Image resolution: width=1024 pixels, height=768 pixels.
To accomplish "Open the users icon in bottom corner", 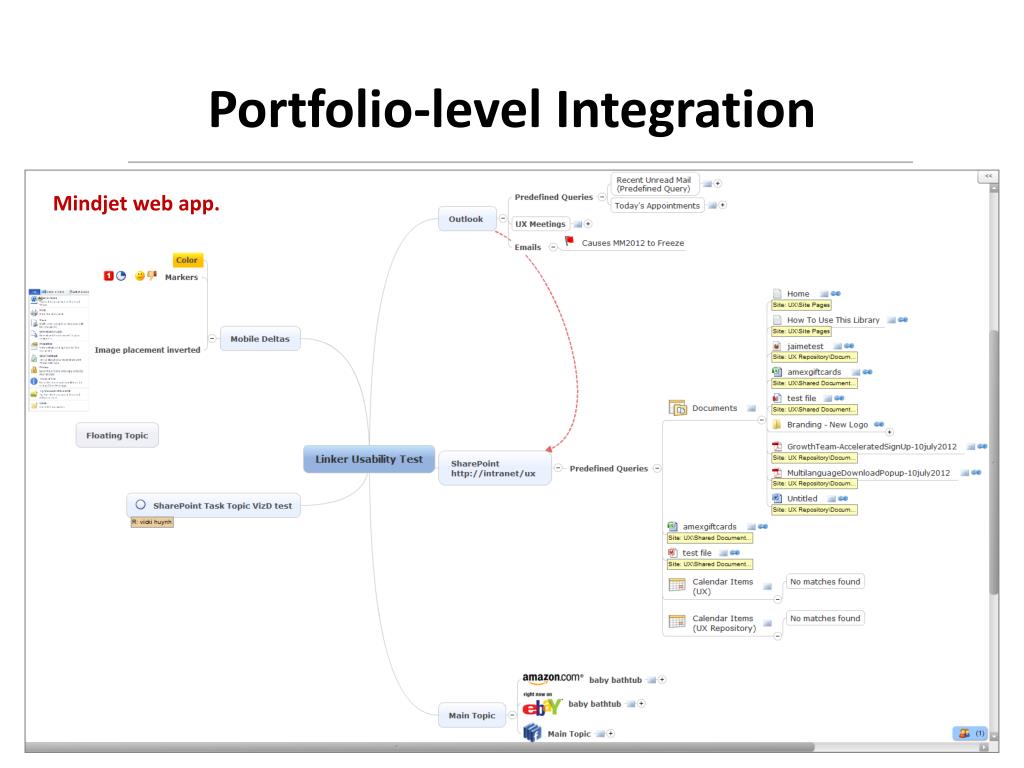I will [x=964, y=733].
